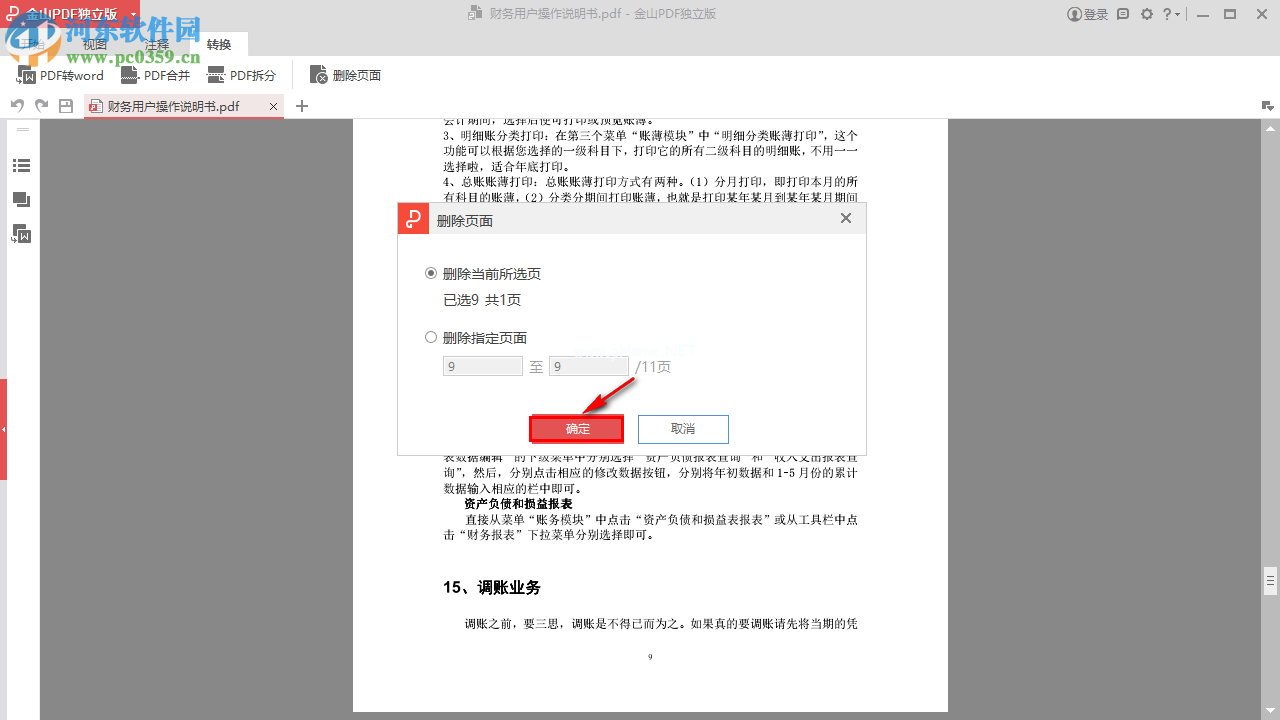
Task: Click the 金山PDF logo icon in dialog
Action: click(x=414, y=219)
